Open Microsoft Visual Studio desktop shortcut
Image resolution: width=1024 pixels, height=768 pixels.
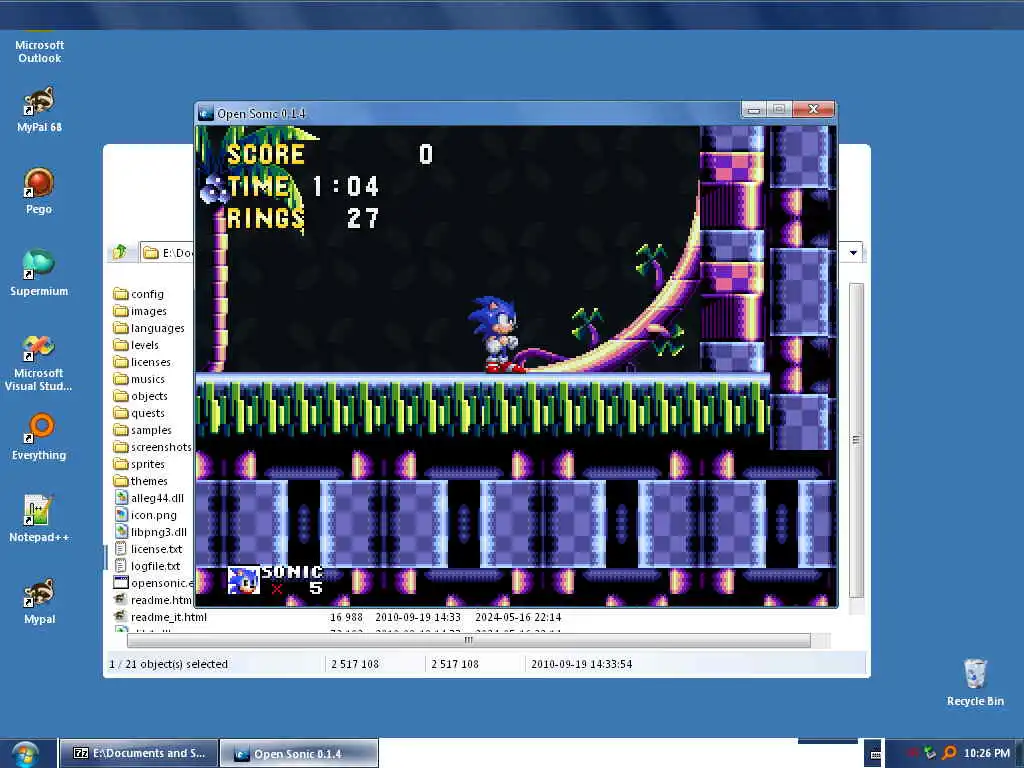[x=39, y=362]
